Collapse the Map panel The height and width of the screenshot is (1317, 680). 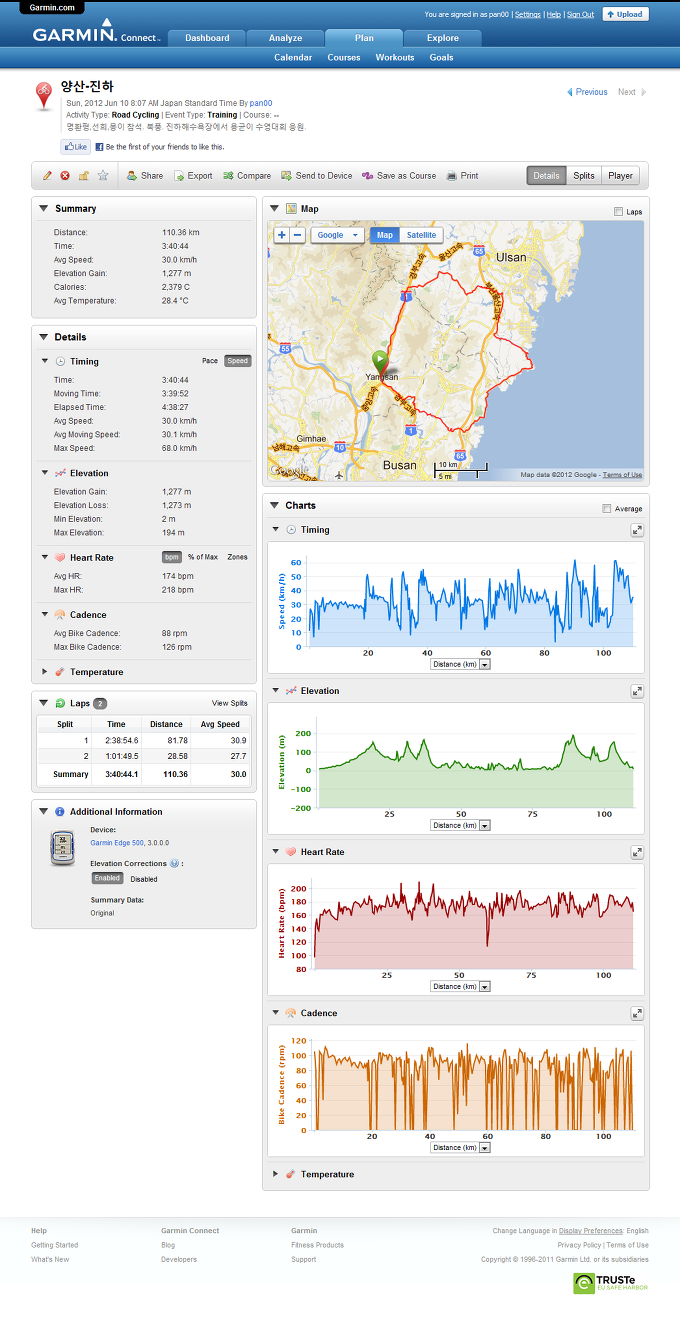point(274,209)
